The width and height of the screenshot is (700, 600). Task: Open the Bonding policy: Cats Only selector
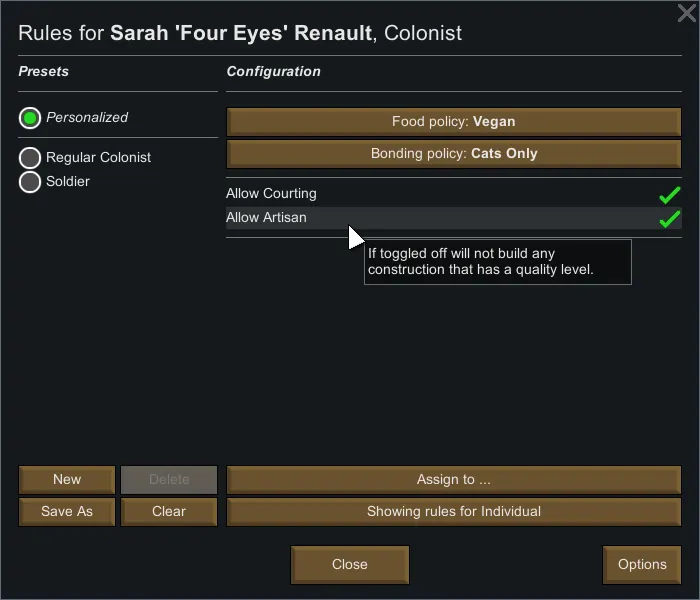pos(454,154)
